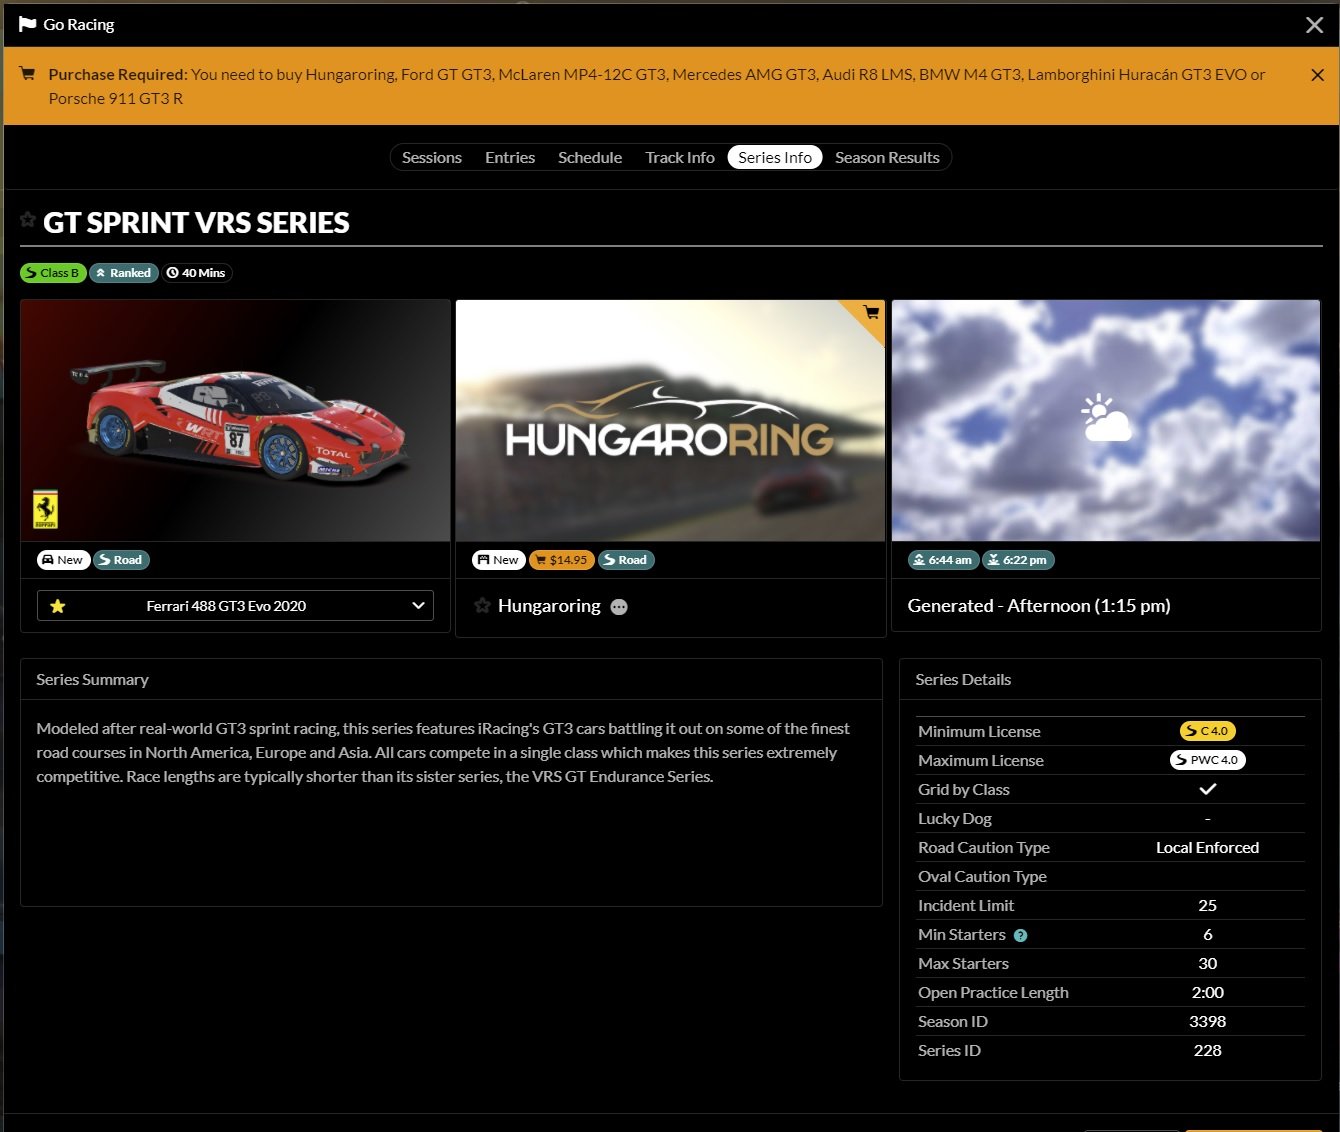This screenshot has height=1132, width=1340.
Task: Click the more options bubble beside Hungaroring
Action: (x=619, y=607)
